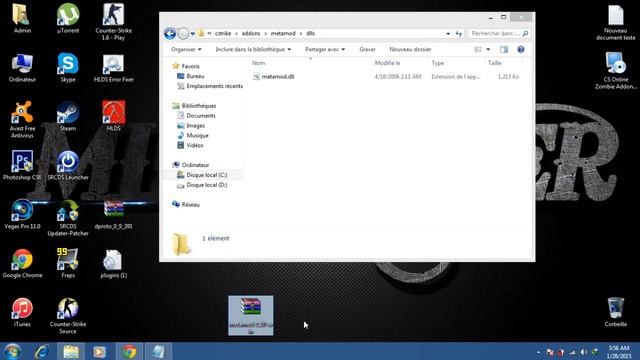The width and height of the screenshot is (640, 360).
Task: Change view with the view layout icon
Action: click(478, 49)
